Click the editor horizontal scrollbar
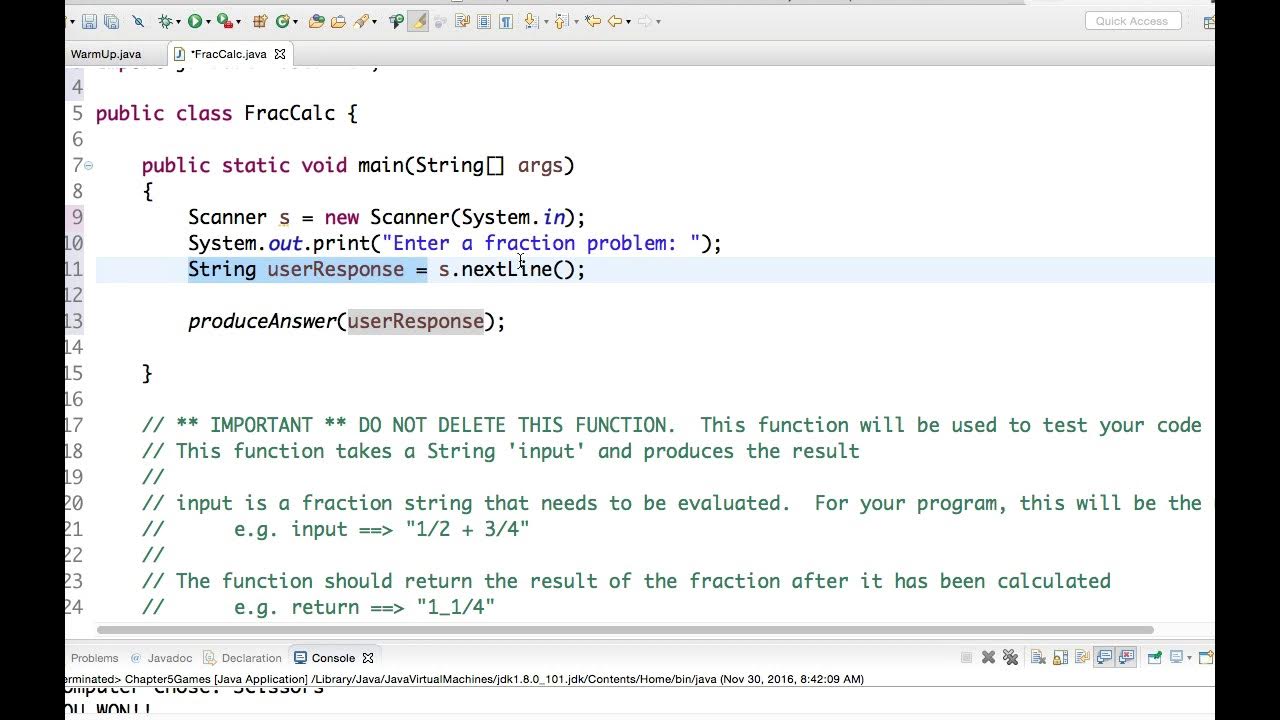The image size is (1280, 720). (625, 630)
